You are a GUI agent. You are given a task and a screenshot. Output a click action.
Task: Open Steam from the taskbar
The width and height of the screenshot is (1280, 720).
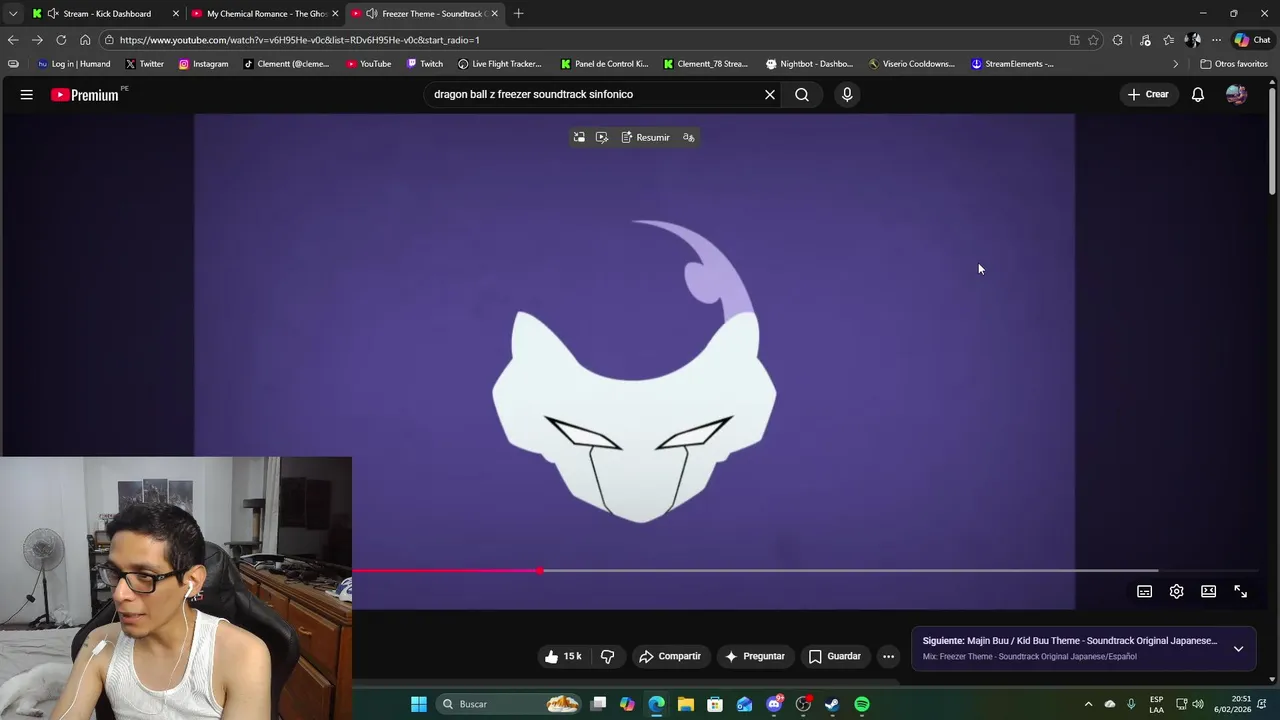coord(832,704)
